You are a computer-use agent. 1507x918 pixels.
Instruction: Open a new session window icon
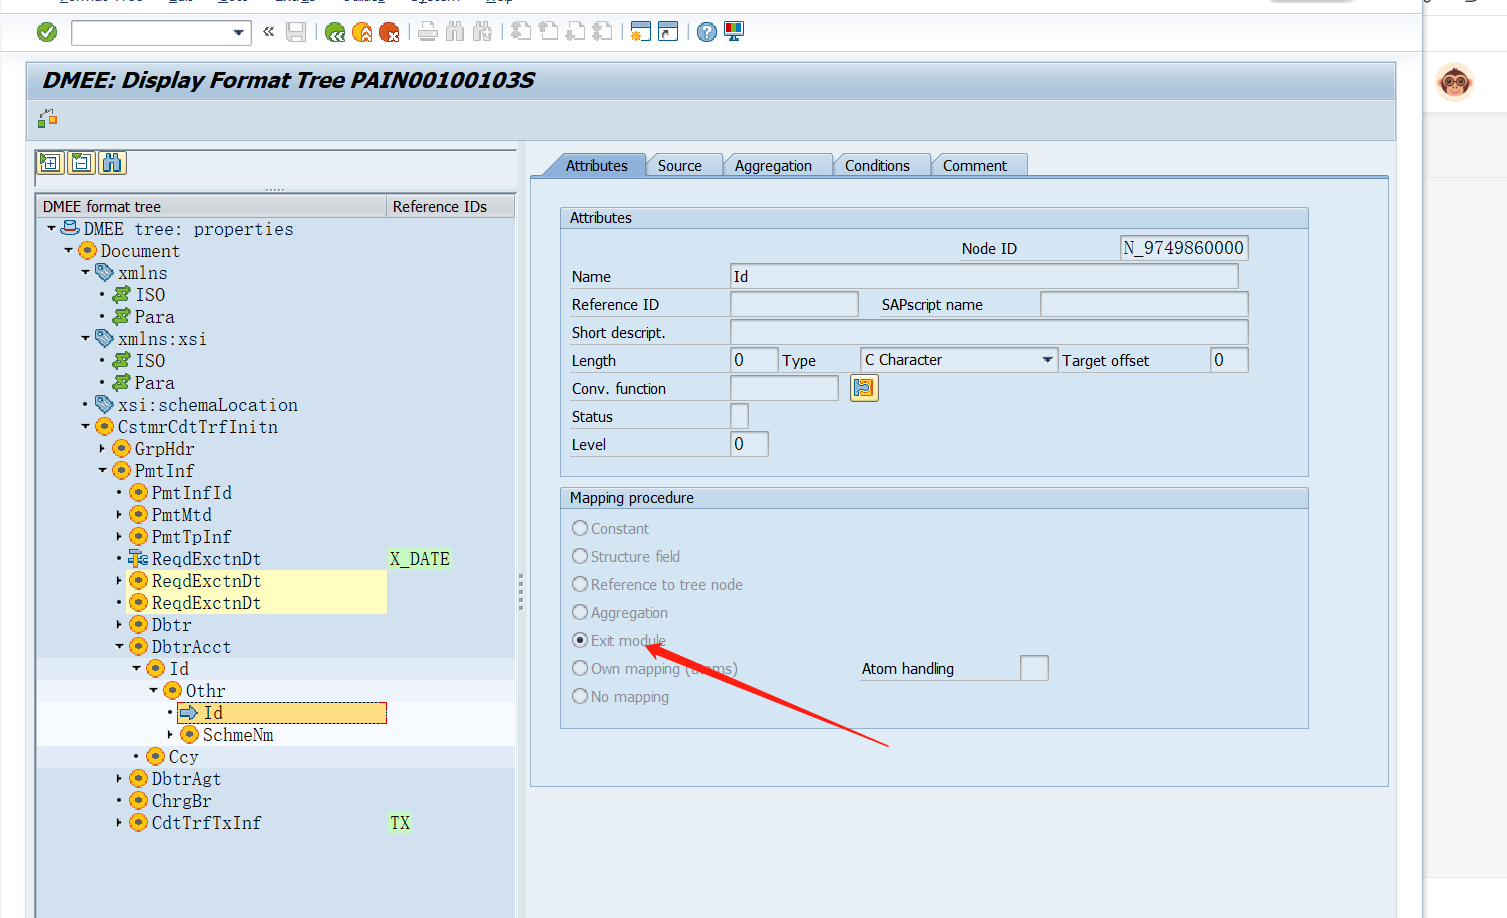639,32
